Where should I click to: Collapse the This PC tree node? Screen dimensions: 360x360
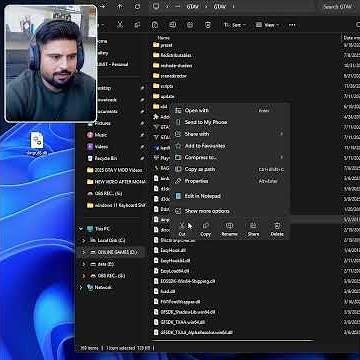[81, 229]
